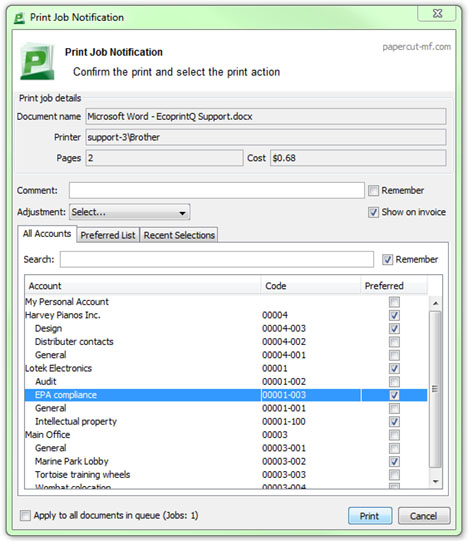Click the large PaperCut P logo
This screenshot has width=468, height=541.
pos(37,61)
